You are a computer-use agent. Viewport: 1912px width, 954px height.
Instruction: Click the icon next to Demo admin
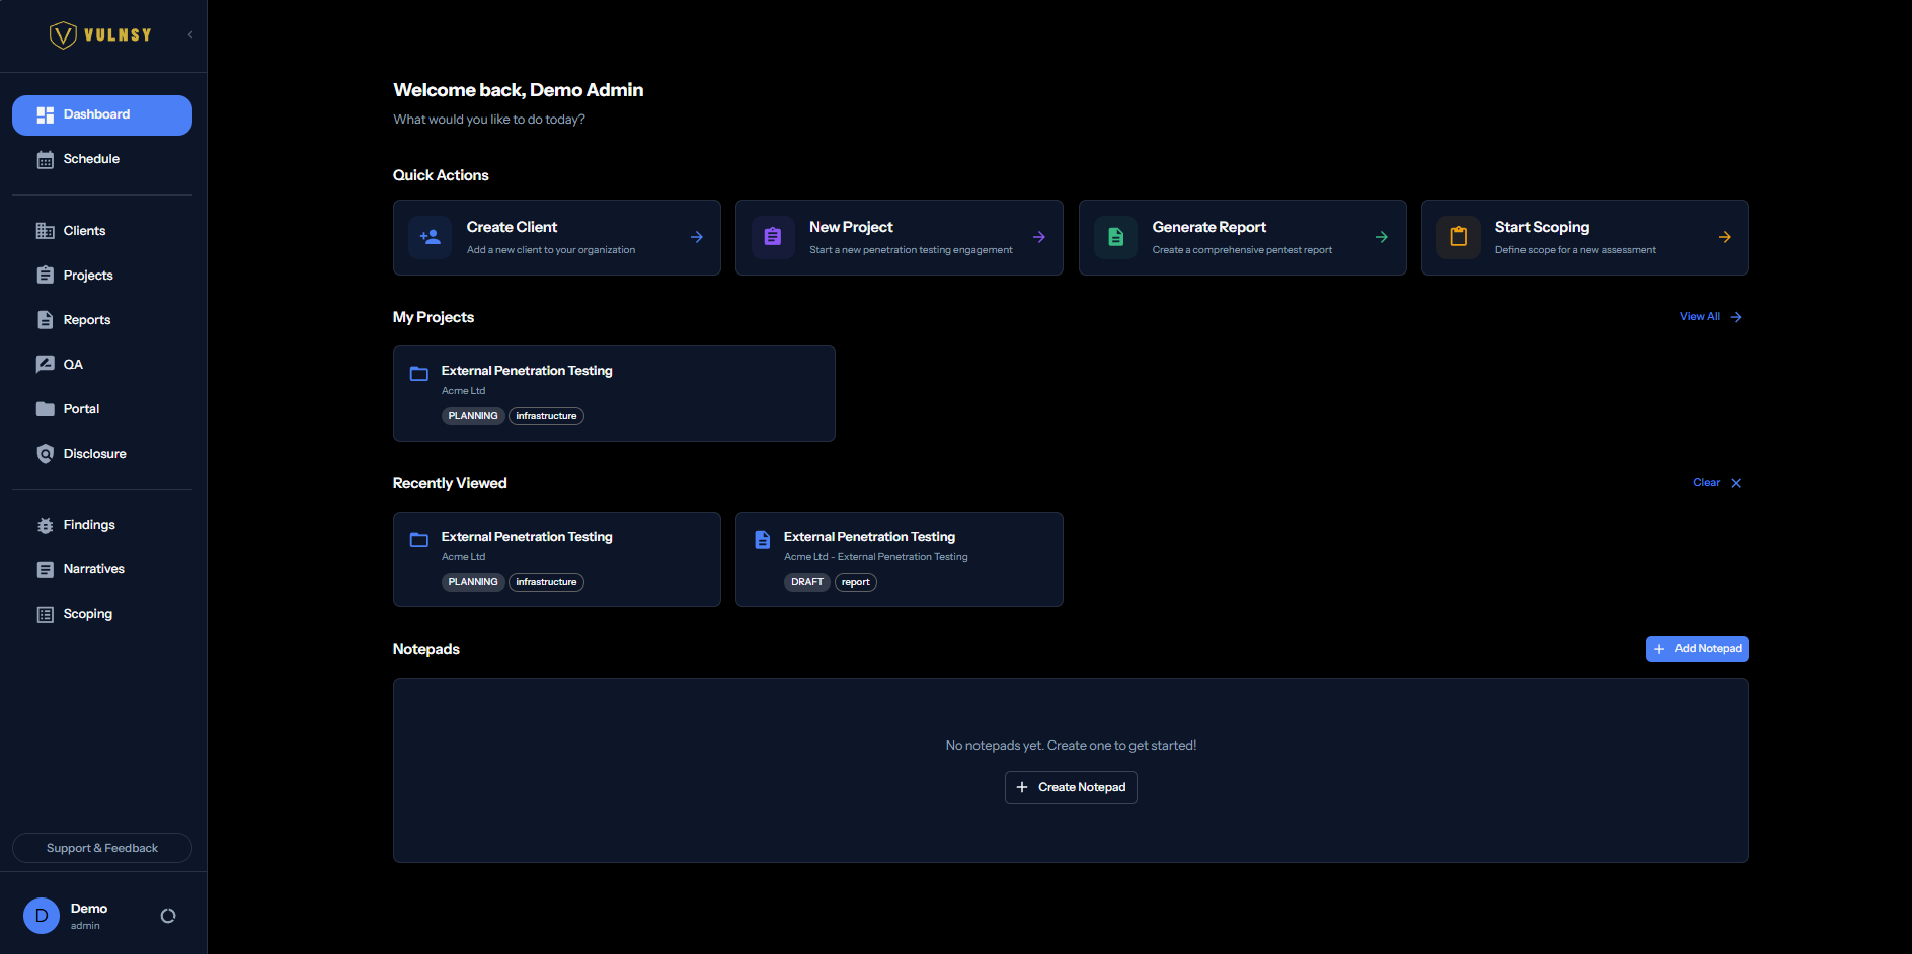(x=168, y=916)
